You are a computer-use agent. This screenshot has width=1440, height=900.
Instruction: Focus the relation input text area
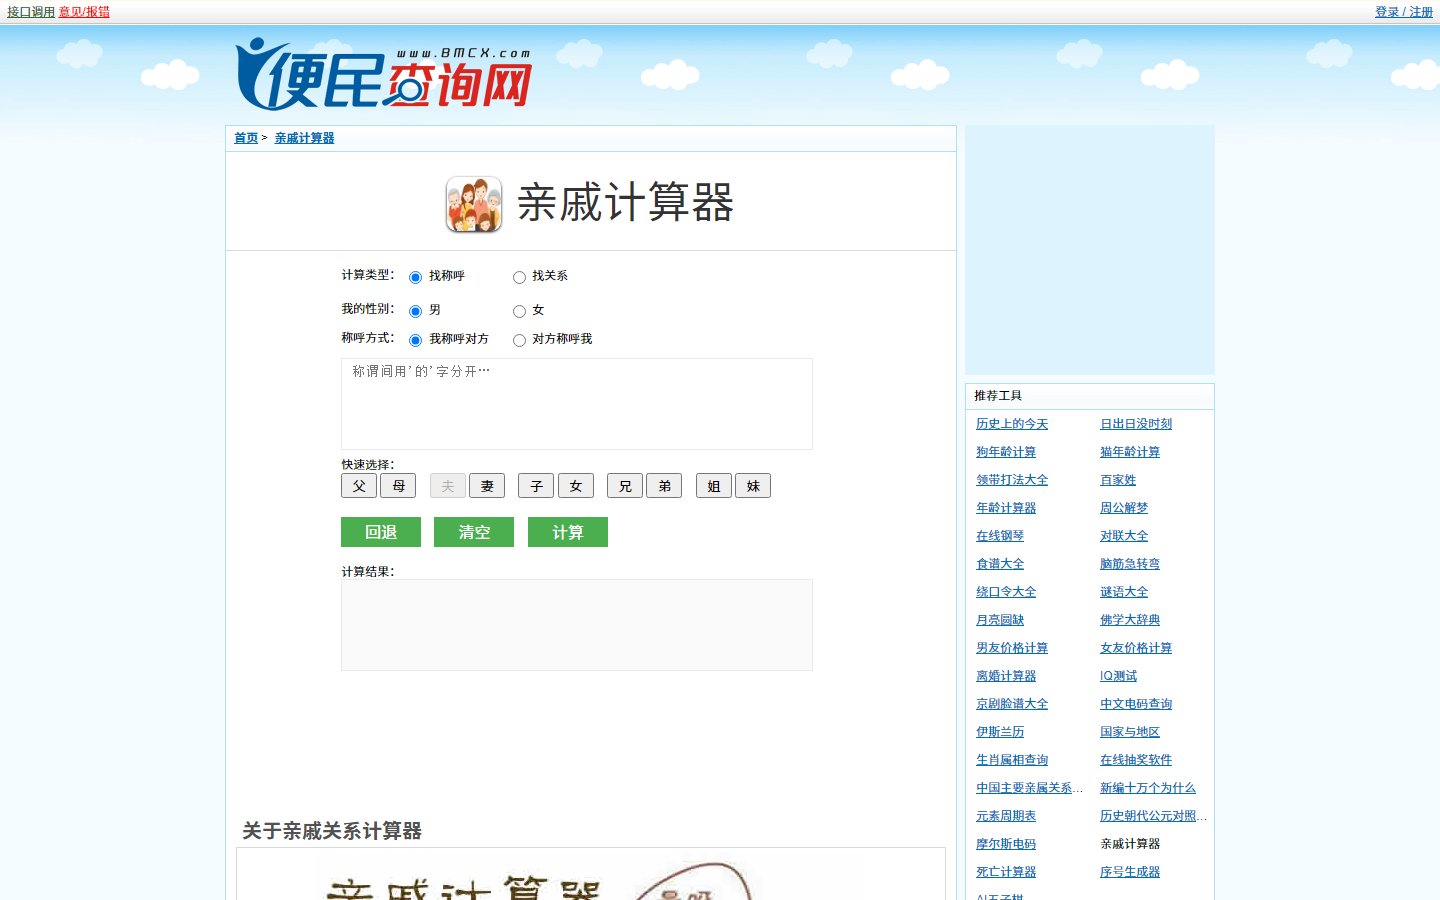pyautogui.click(x=577, y=404)
